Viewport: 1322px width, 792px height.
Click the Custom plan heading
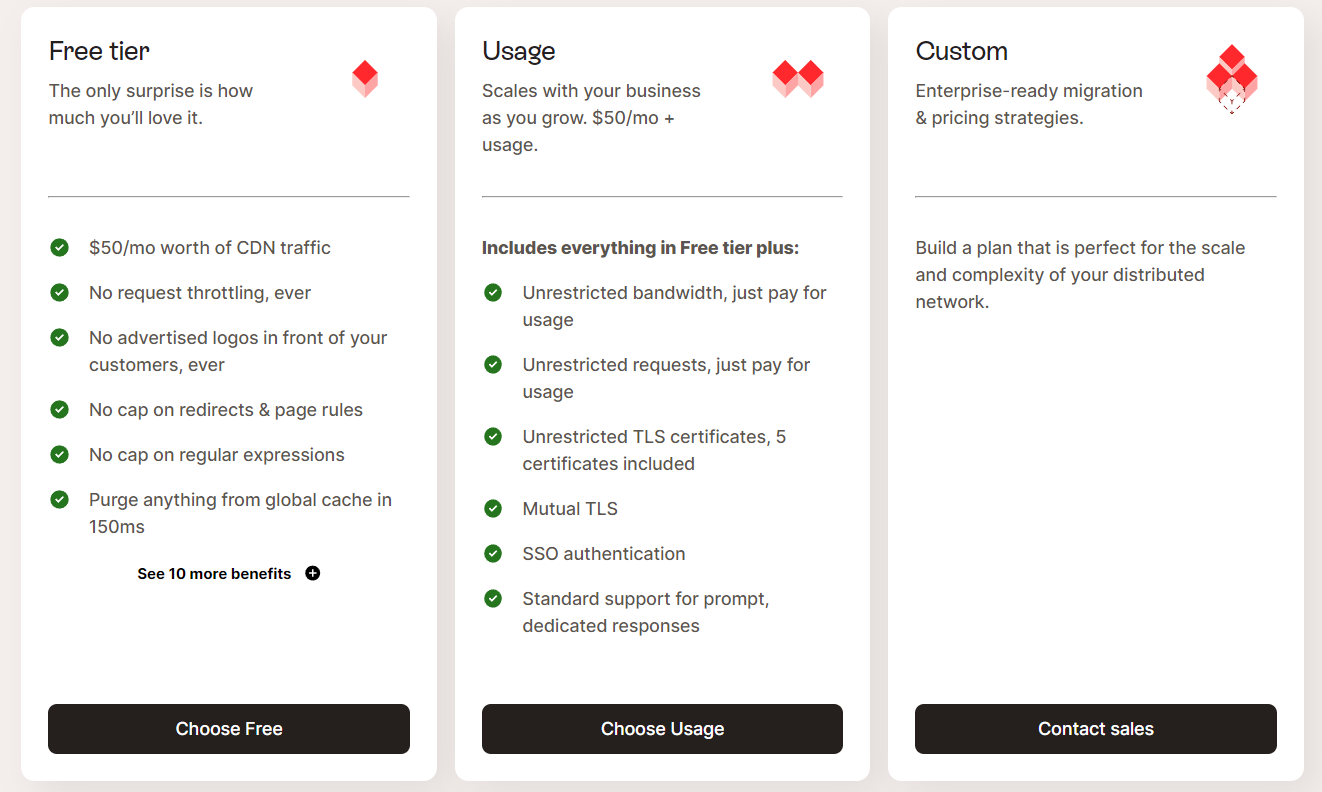(x=962, y=51)
